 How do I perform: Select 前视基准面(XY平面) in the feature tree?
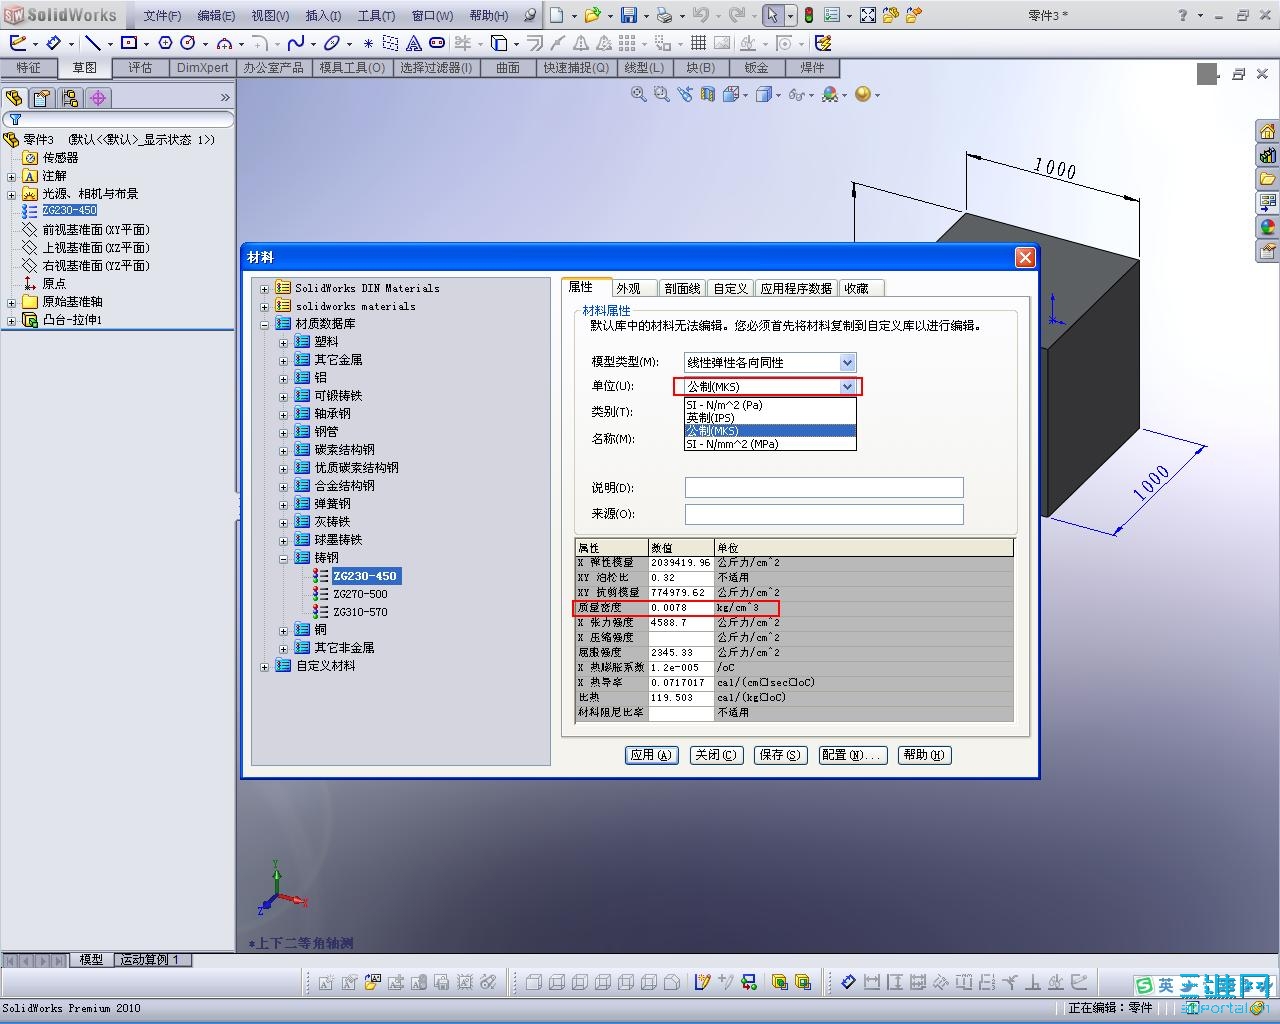pyautogui.click(x=96, y=230)
